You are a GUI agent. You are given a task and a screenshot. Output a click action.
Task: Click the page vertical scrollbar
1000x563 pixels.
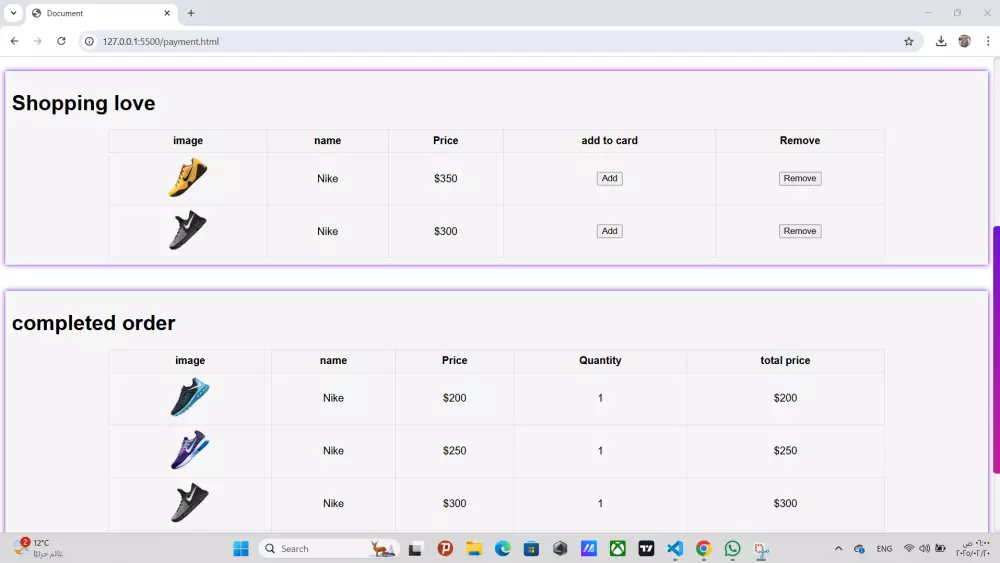996,349
